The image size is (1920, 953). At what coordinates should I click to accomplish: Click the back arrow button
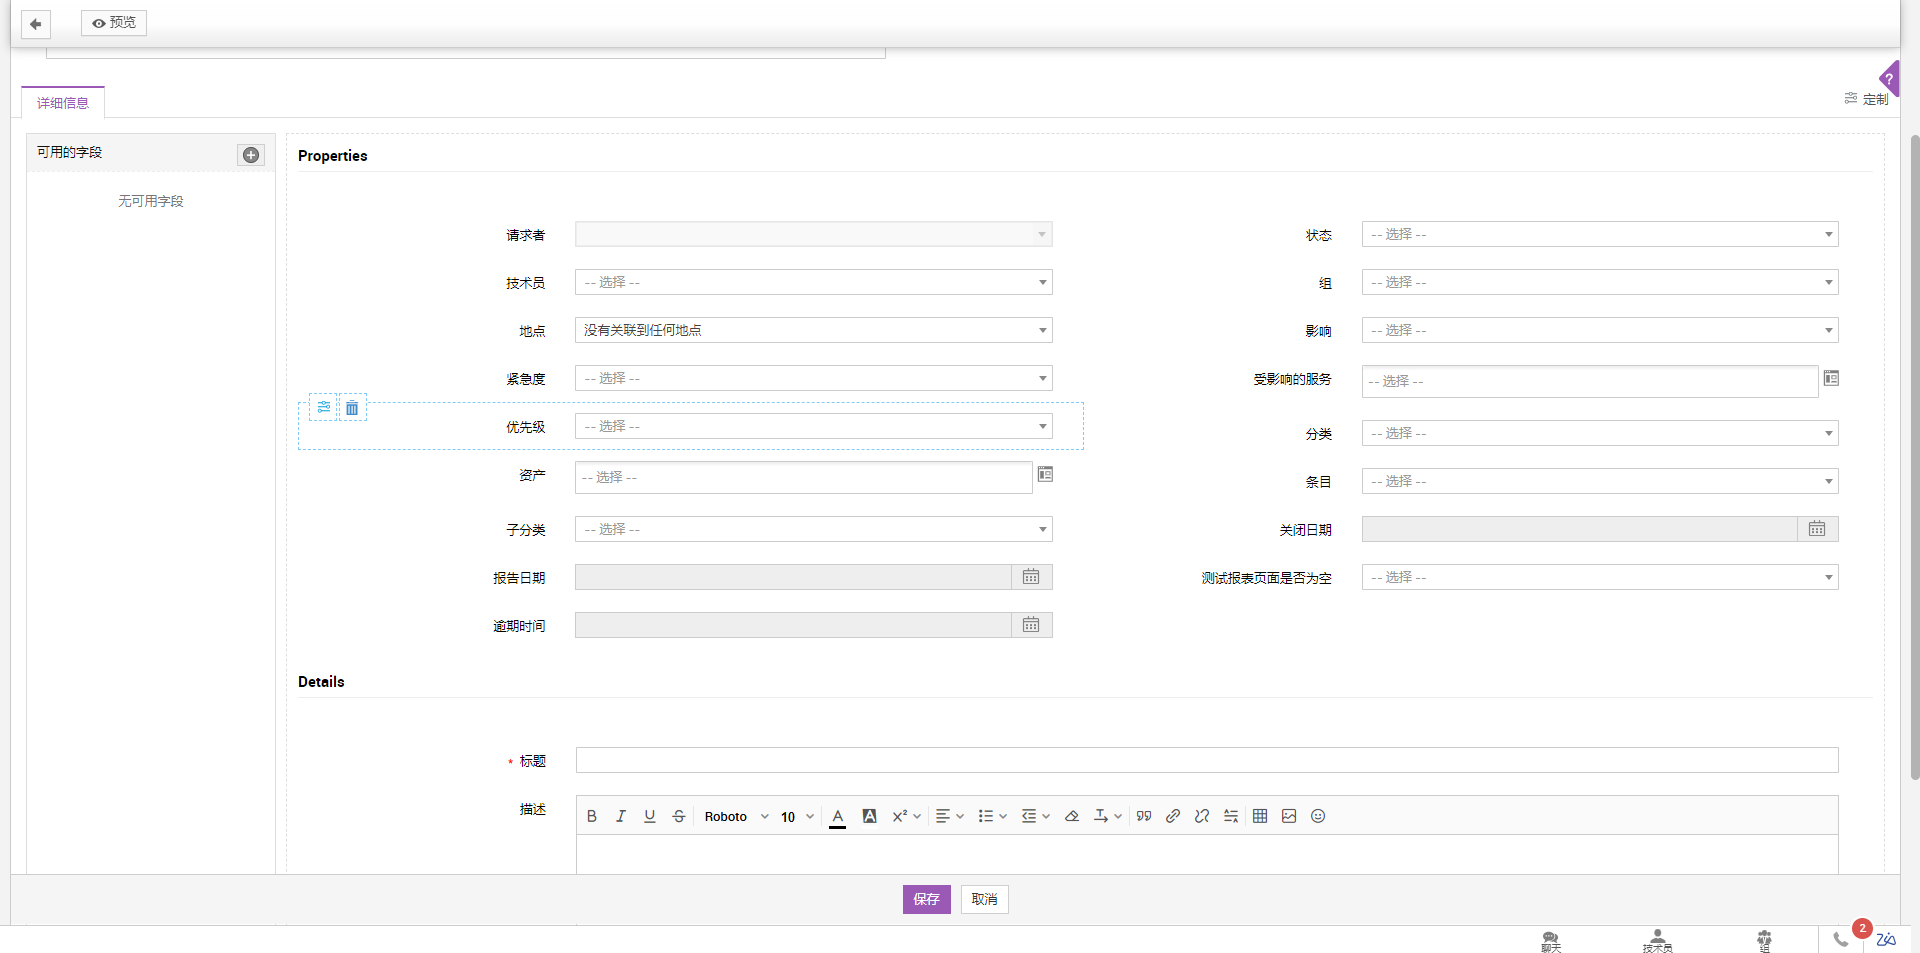pos(36,24)
